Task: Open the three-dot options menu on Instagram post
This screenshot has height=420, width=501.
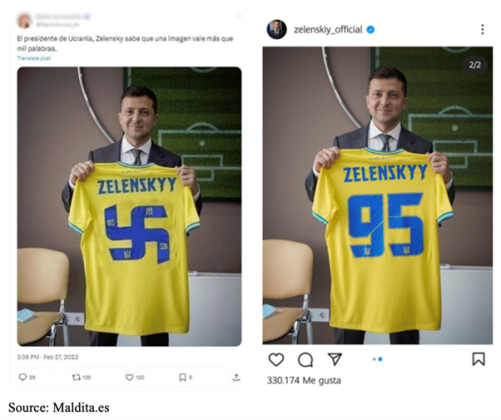Action: point(482,29)
